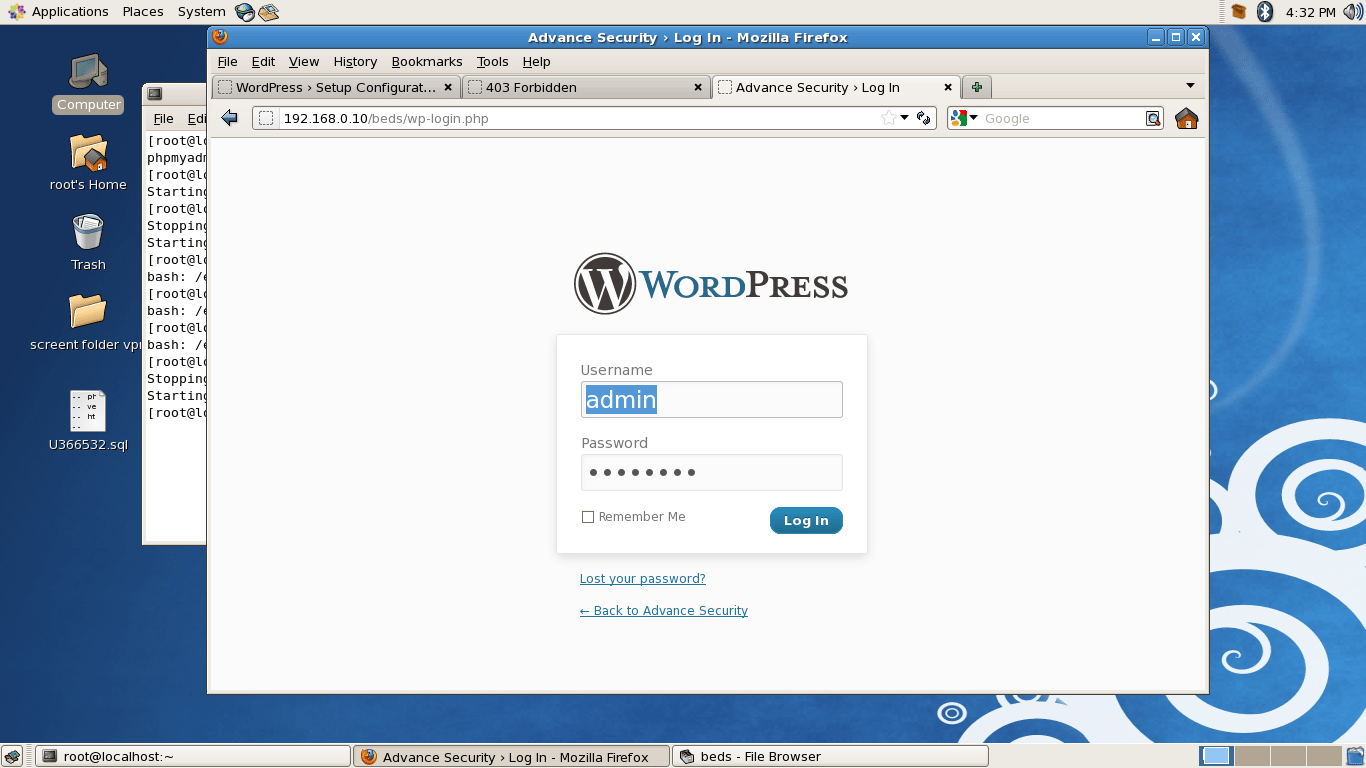The width and height of the screenshot is (1366, 768).
Task: Click the clock showing 4:32 PM
Action: tap(1310, 12)
